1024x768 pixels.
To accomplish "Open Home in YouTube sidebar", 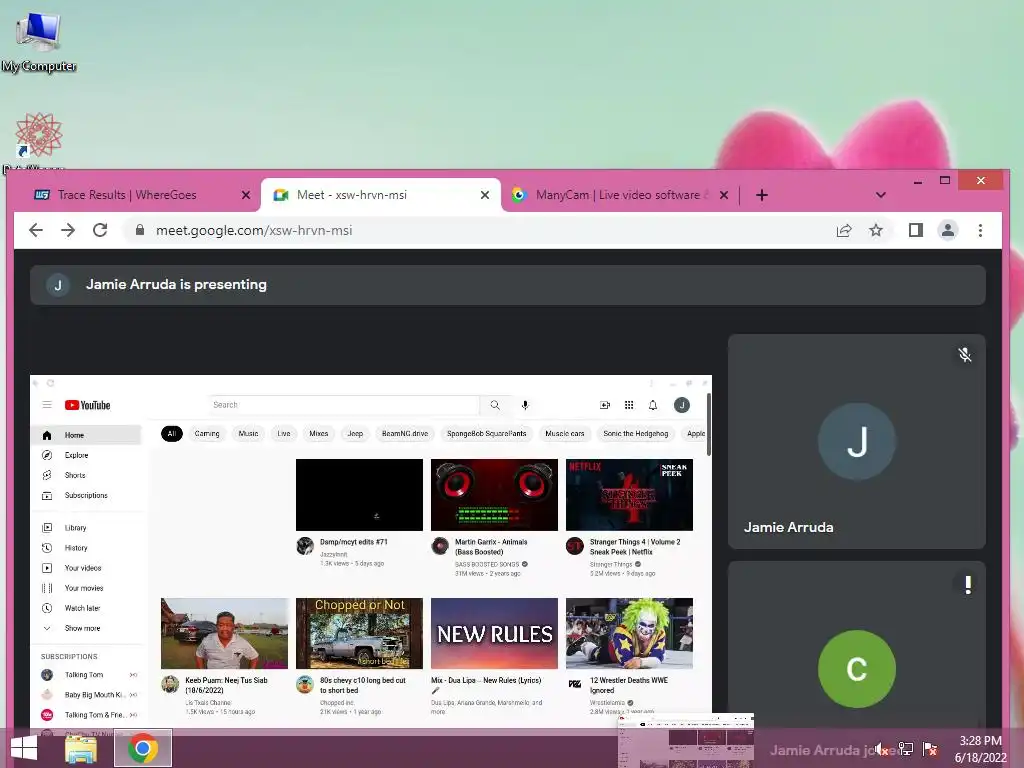I will (x=86, y=435).
